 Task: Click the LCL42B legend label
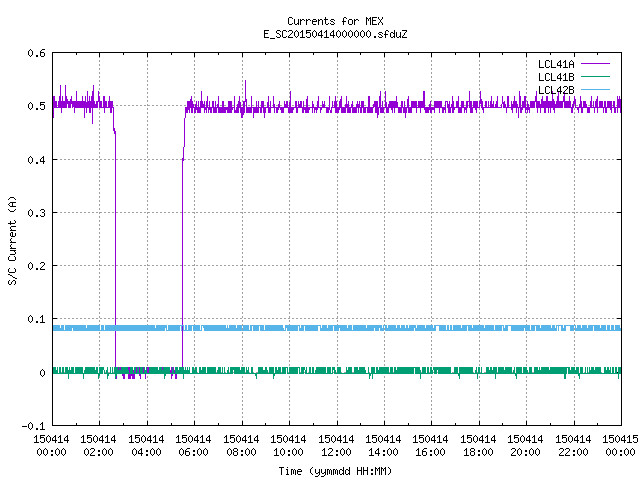(x=556, y=90)
